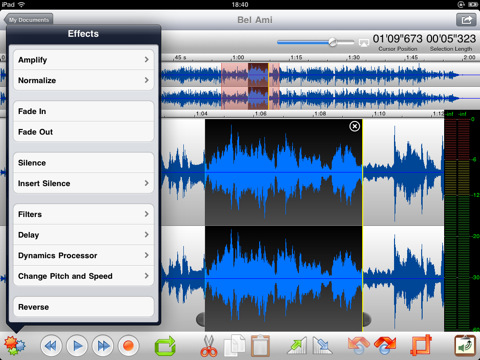The height and width of the screenshot is (360, 480).
Task: Expand the Delay chevron arrow
Action: point(146,235)
